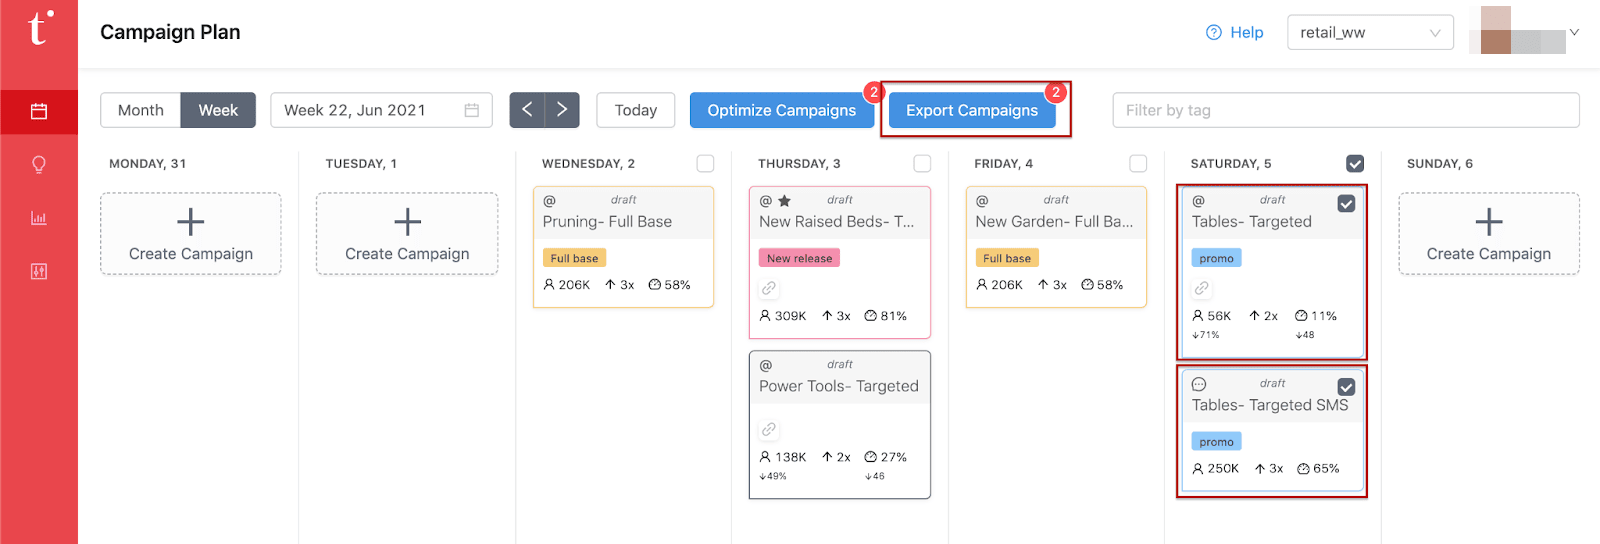
Task: Open the bar chart analytics sidebar icon
Action: [39, 218]
